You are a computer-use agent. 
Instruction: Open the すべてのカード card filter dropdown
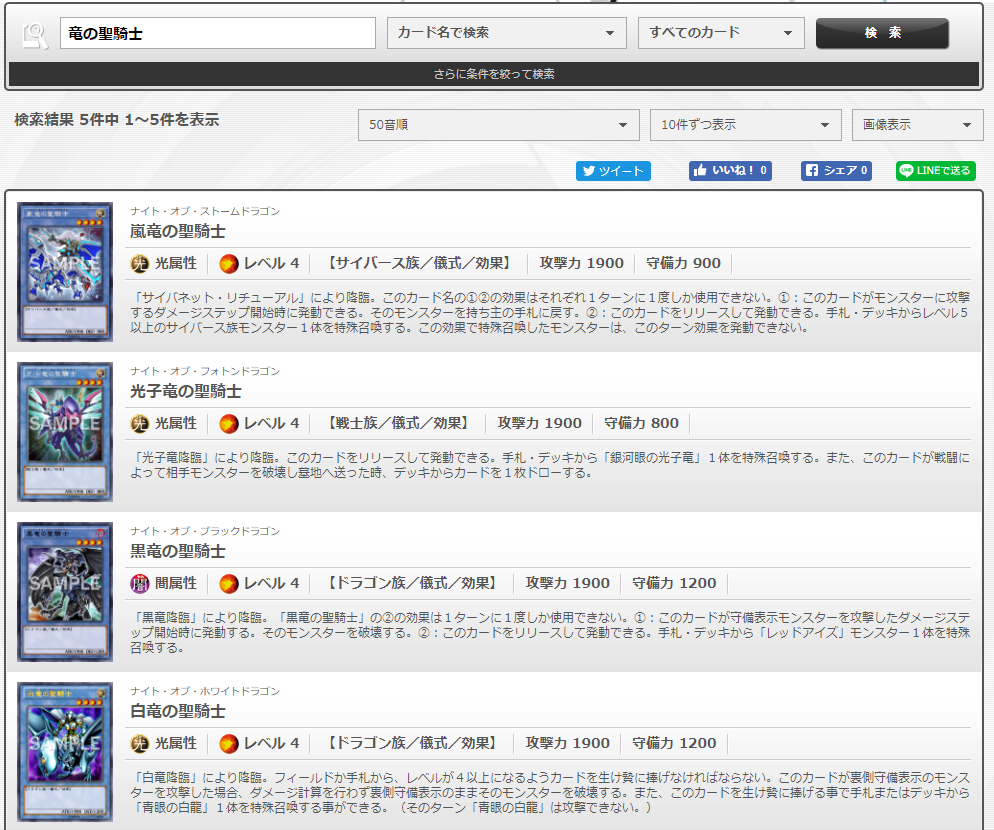pyautogui.click(x=721, y=33)
